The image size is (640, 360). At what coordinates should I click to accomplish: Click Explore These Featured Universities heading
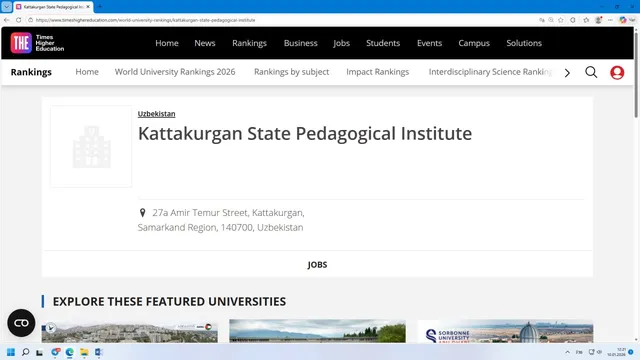pos(169,302)
